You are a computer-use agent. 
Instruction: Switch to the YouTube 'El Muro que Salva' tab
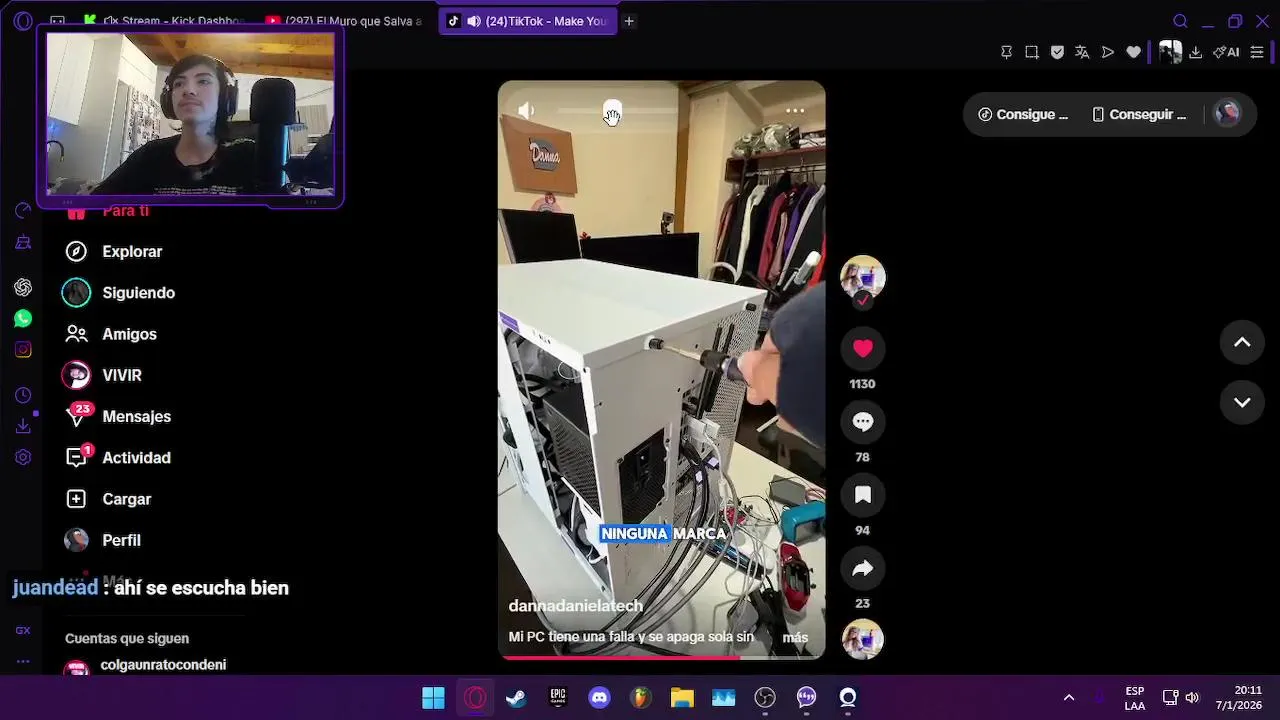pyautogui.click(x=345, y=21)
